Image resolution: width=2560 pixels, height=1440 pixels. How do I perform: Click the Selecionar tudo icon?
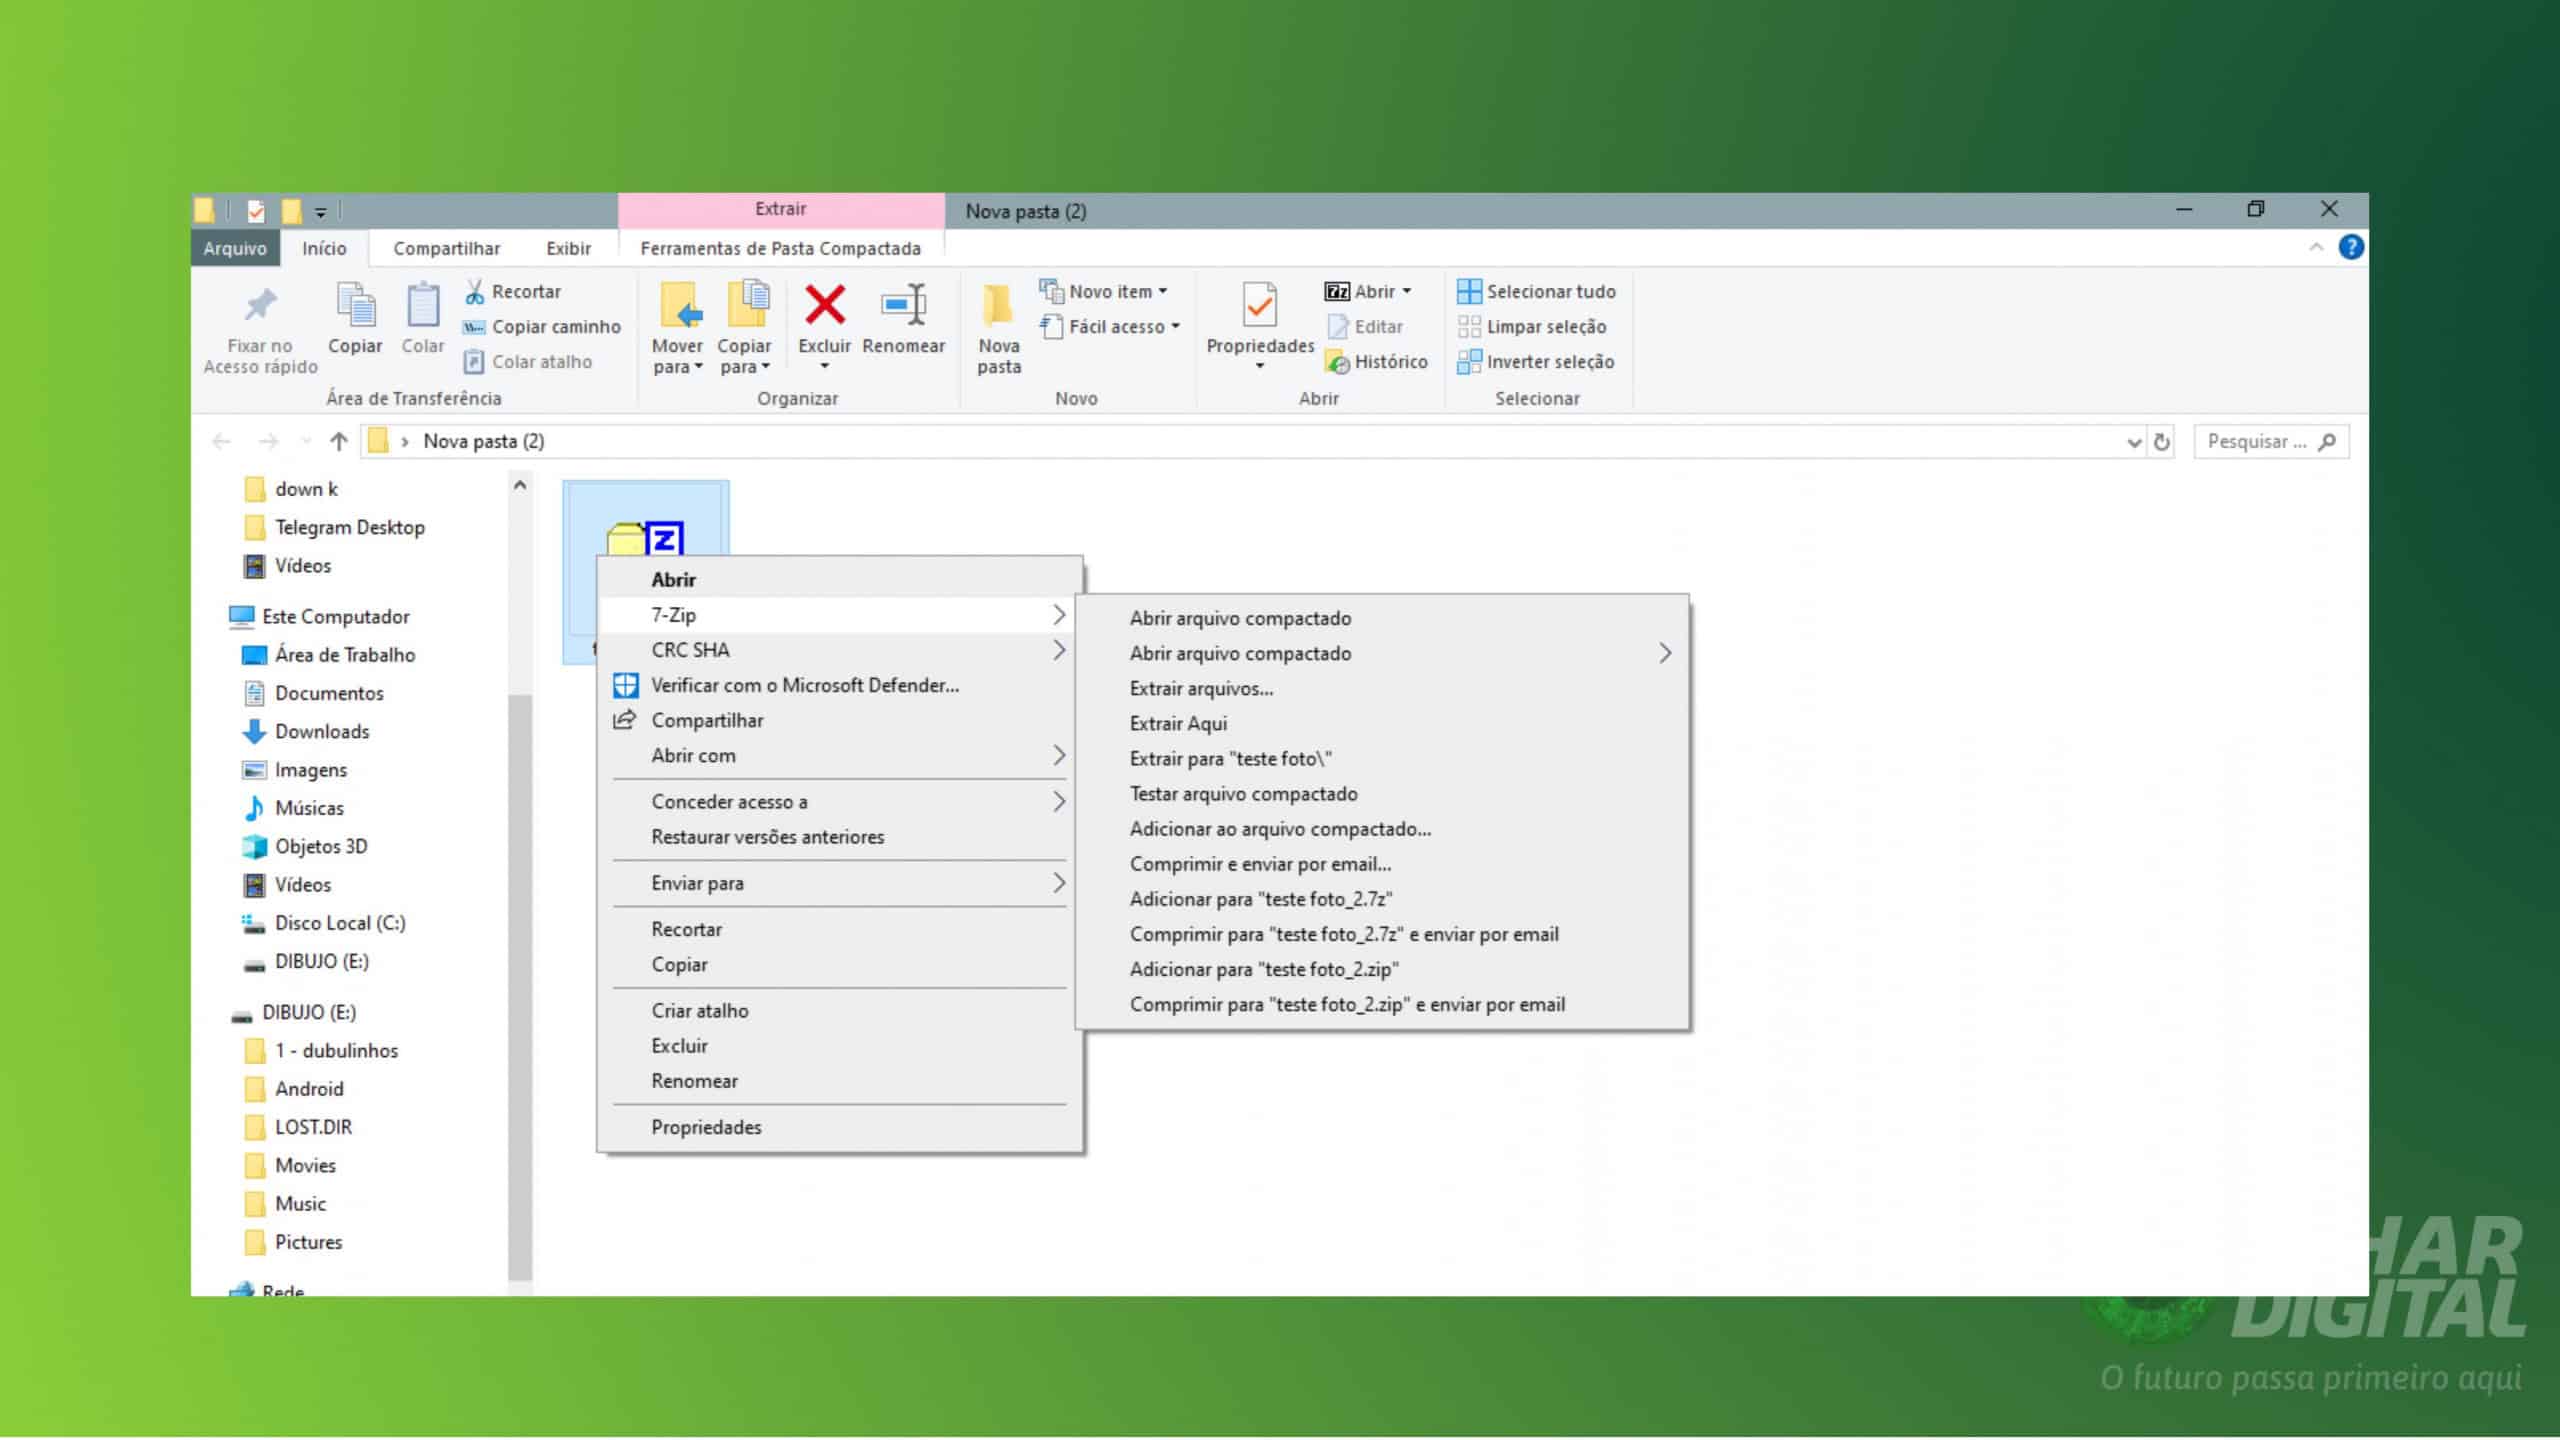(x=1468, y=291)
